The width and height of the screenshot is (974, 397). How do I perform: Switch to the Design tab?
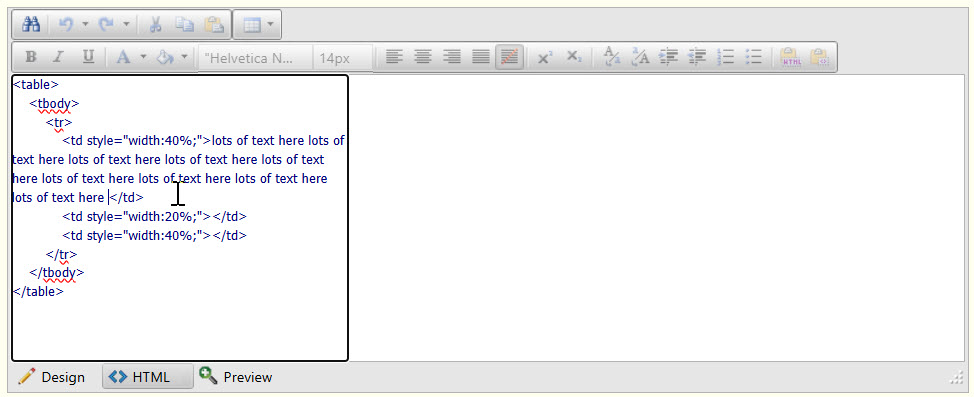click(x=52, y=376)
